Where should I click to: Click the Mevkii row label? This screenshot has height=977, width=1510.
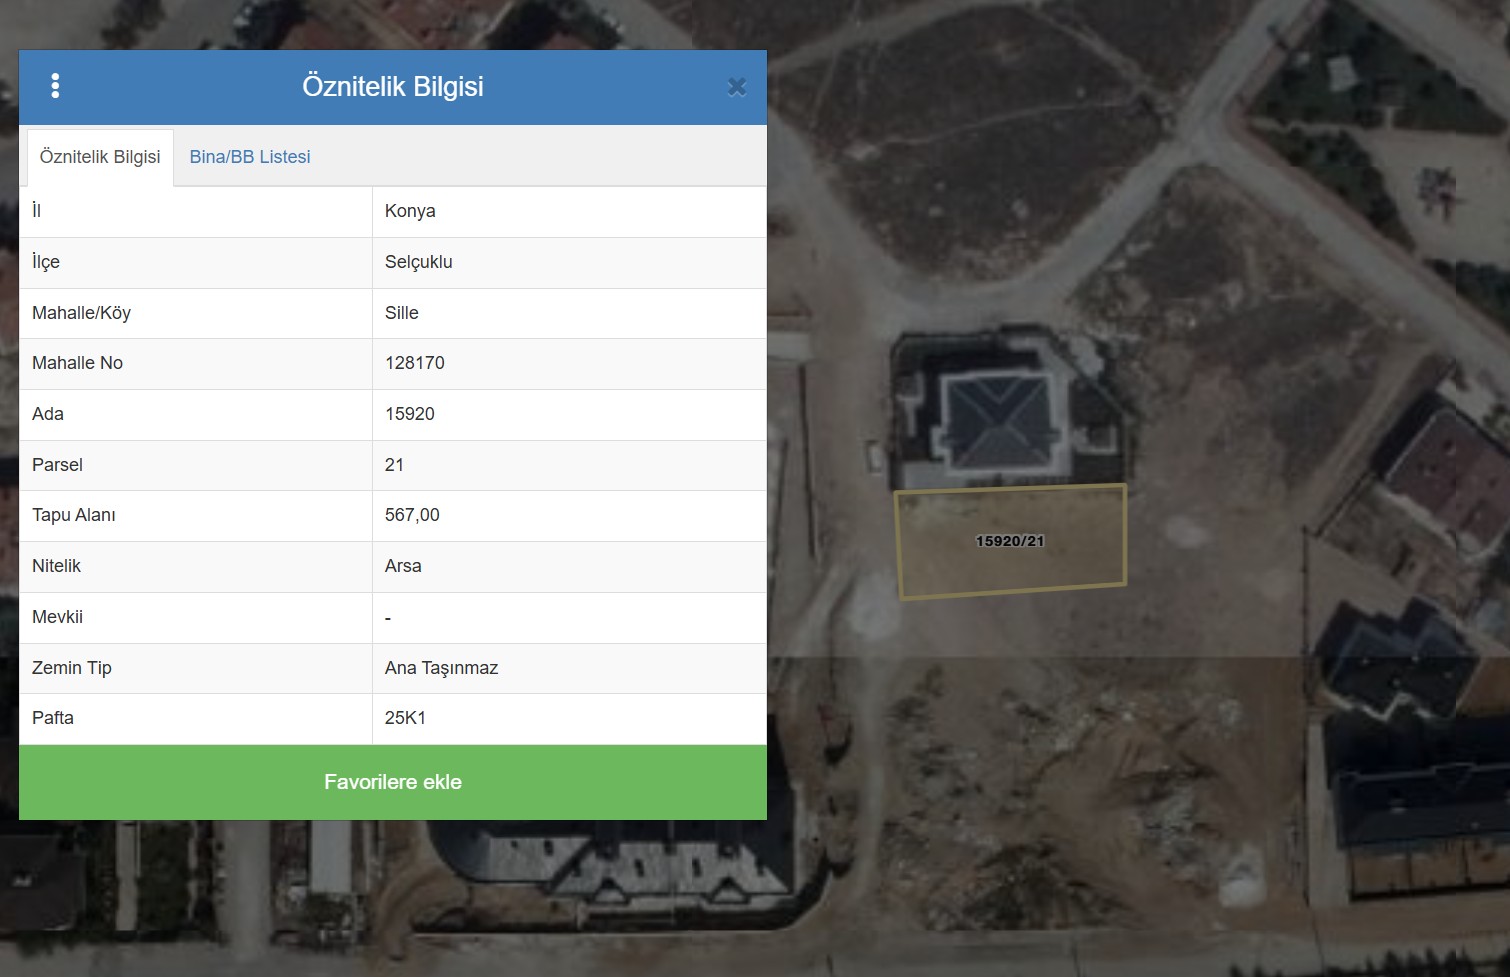coord(58,617)
